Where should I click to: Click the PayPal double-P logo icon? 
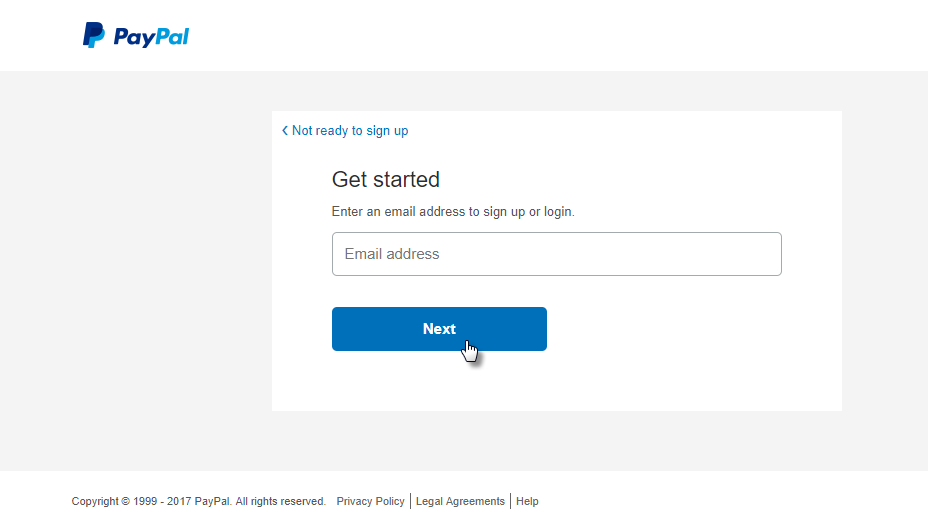(x=93, y=36)
